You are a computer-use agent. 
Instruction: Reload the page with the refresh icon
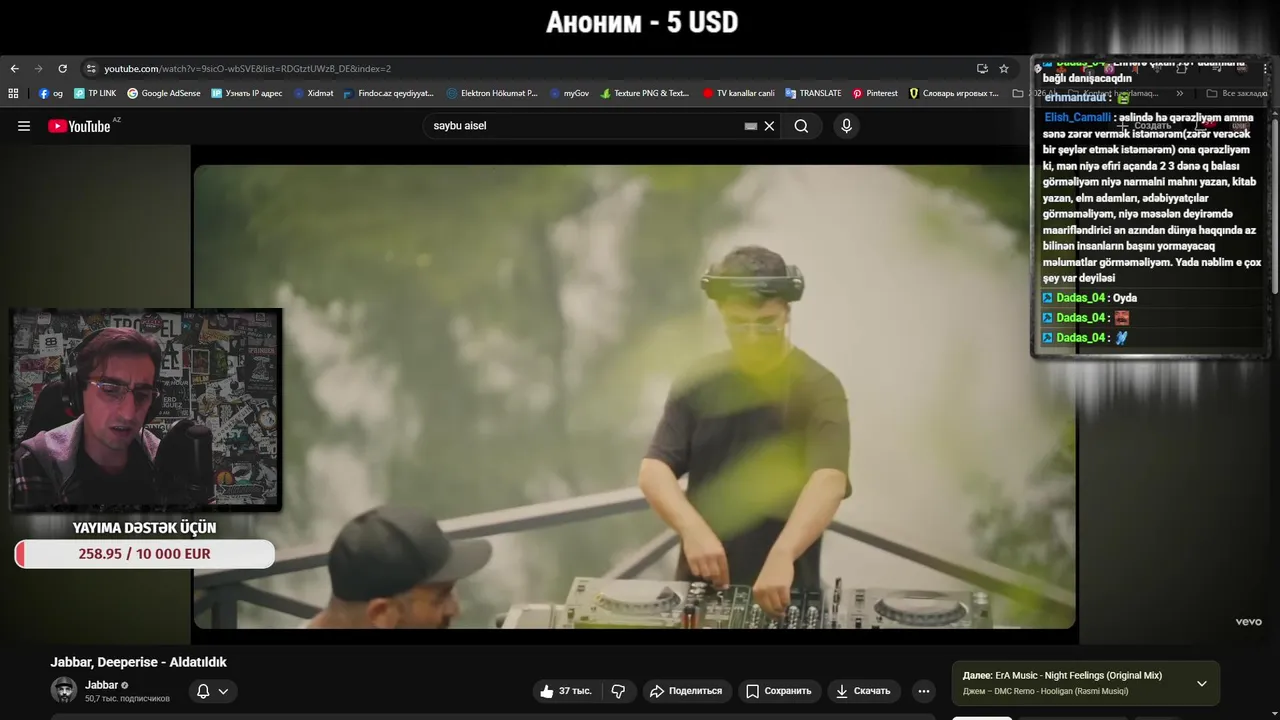(62, 69)
